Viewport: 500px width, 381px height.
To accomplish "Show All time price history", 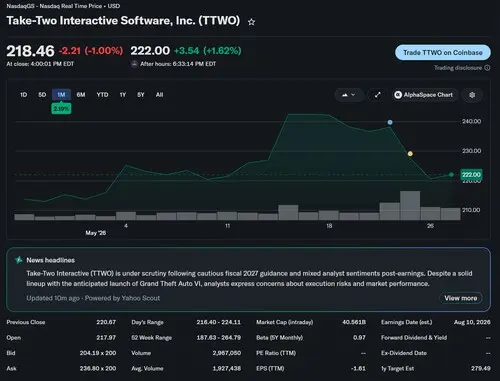I will [x=159, y=95].
